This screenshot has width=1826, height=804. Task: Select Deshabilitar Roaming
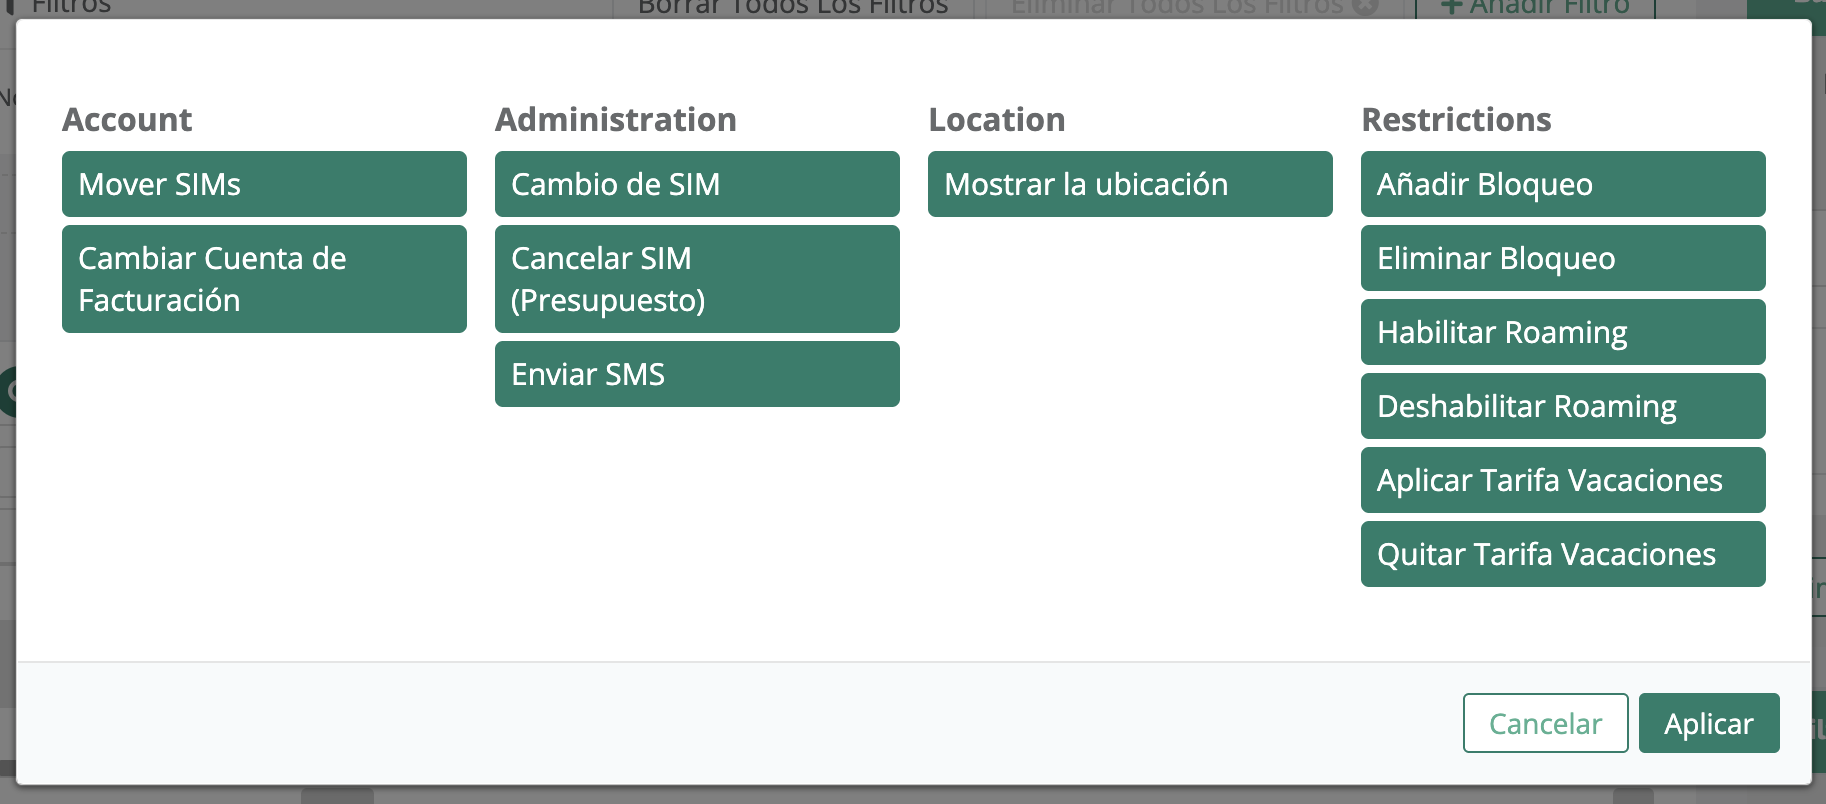point(1563,406)
